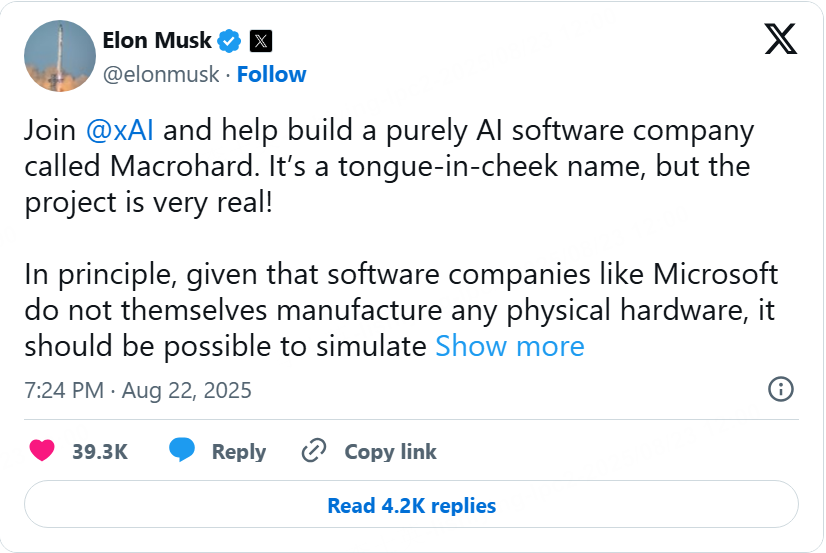Expand tweet with Show more
826x553 pixels.
(x=510, y=346)
